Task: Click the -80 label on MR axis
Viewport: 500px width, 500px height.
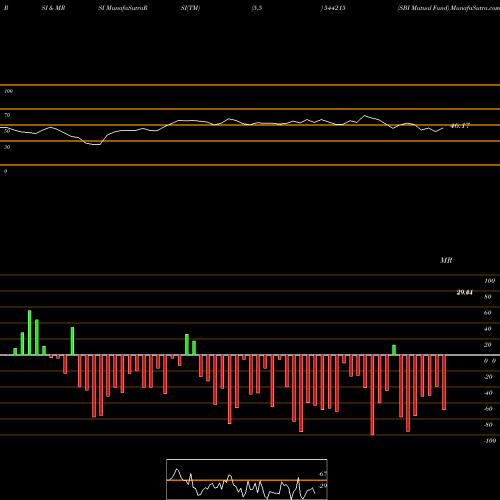Action: (x=488, y=425)
